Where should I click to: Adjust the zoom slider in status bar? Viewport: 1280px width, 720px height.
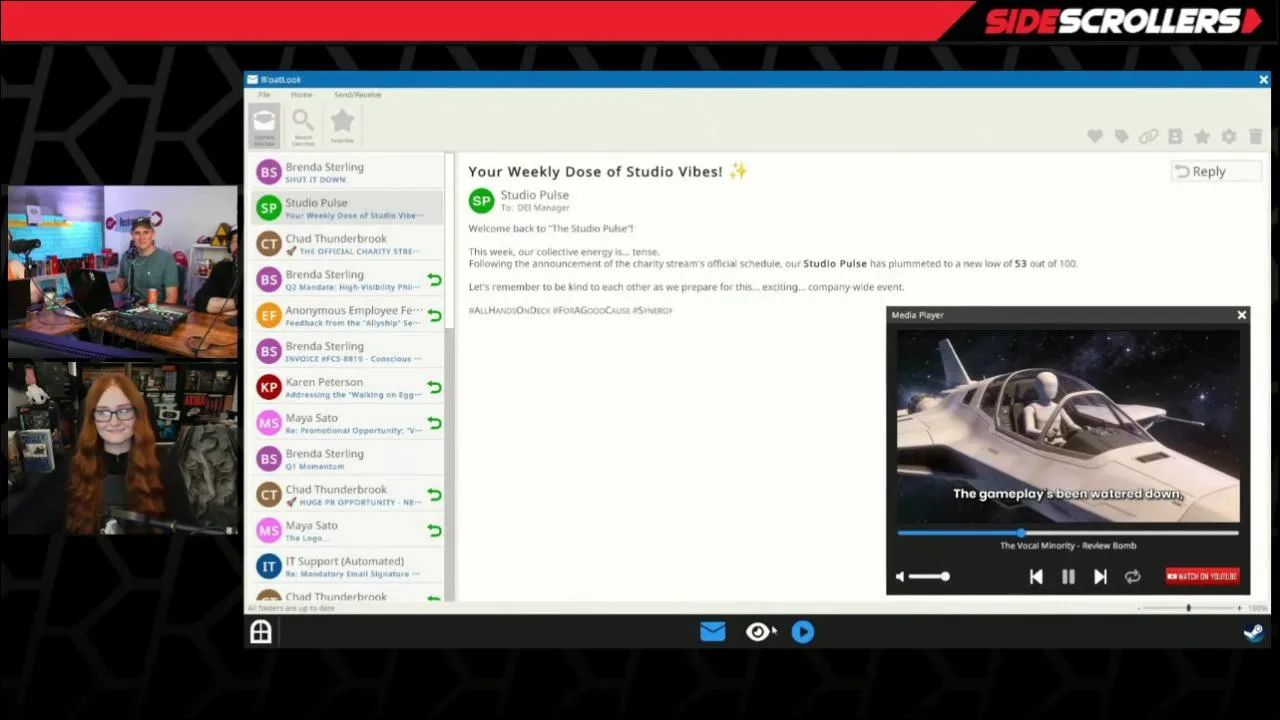click(1189, 608)
